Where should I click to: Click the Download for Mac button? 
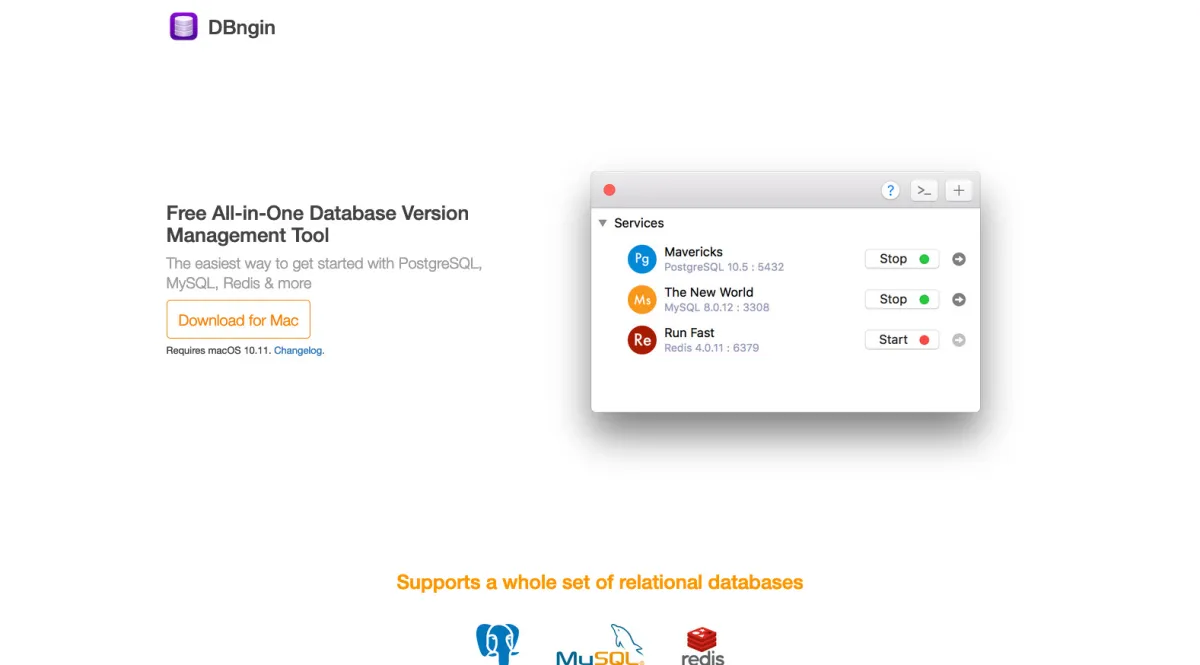[x=238, y=320]
